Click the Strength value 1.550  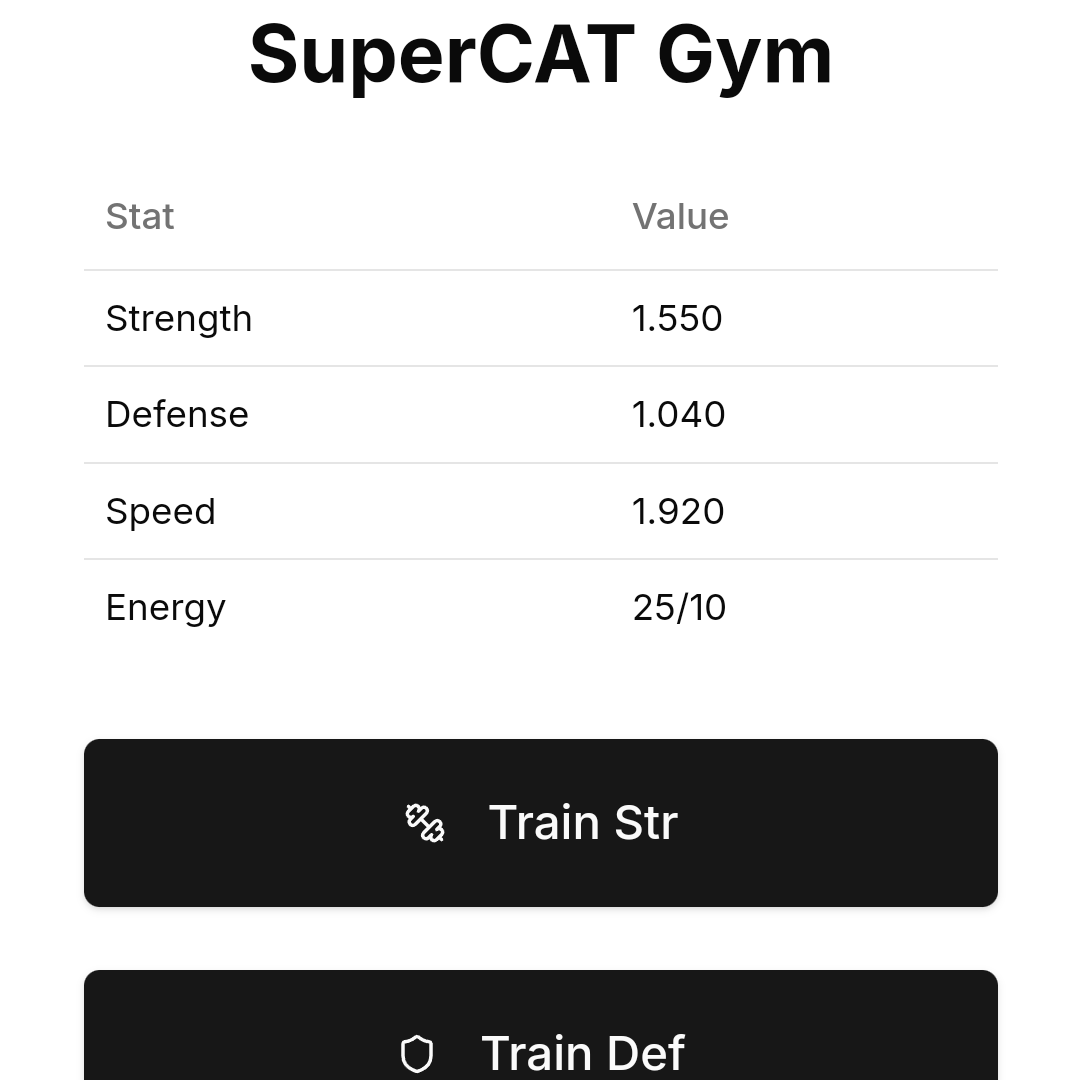[677, 319]
